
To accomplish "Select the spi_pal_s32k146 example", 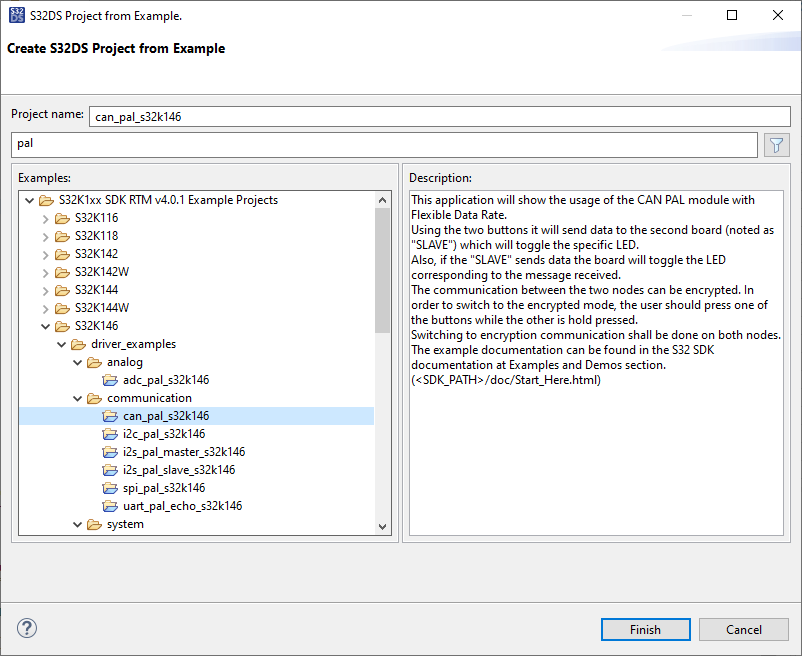I will click(x=164, y=488).
